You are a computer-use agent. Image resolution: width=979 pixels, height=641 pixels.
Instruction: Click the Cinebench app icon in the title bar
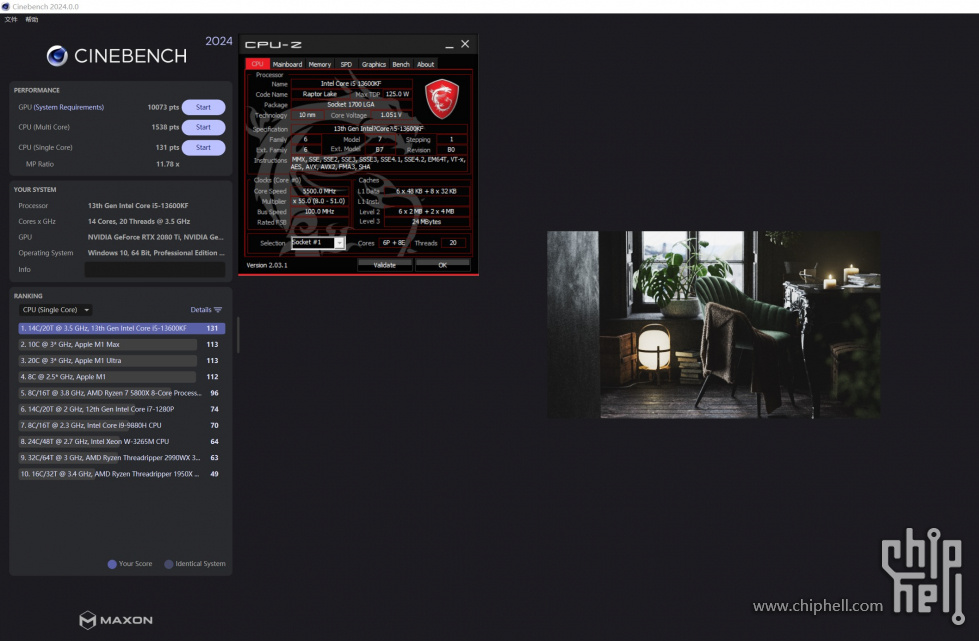pos(6,6)
